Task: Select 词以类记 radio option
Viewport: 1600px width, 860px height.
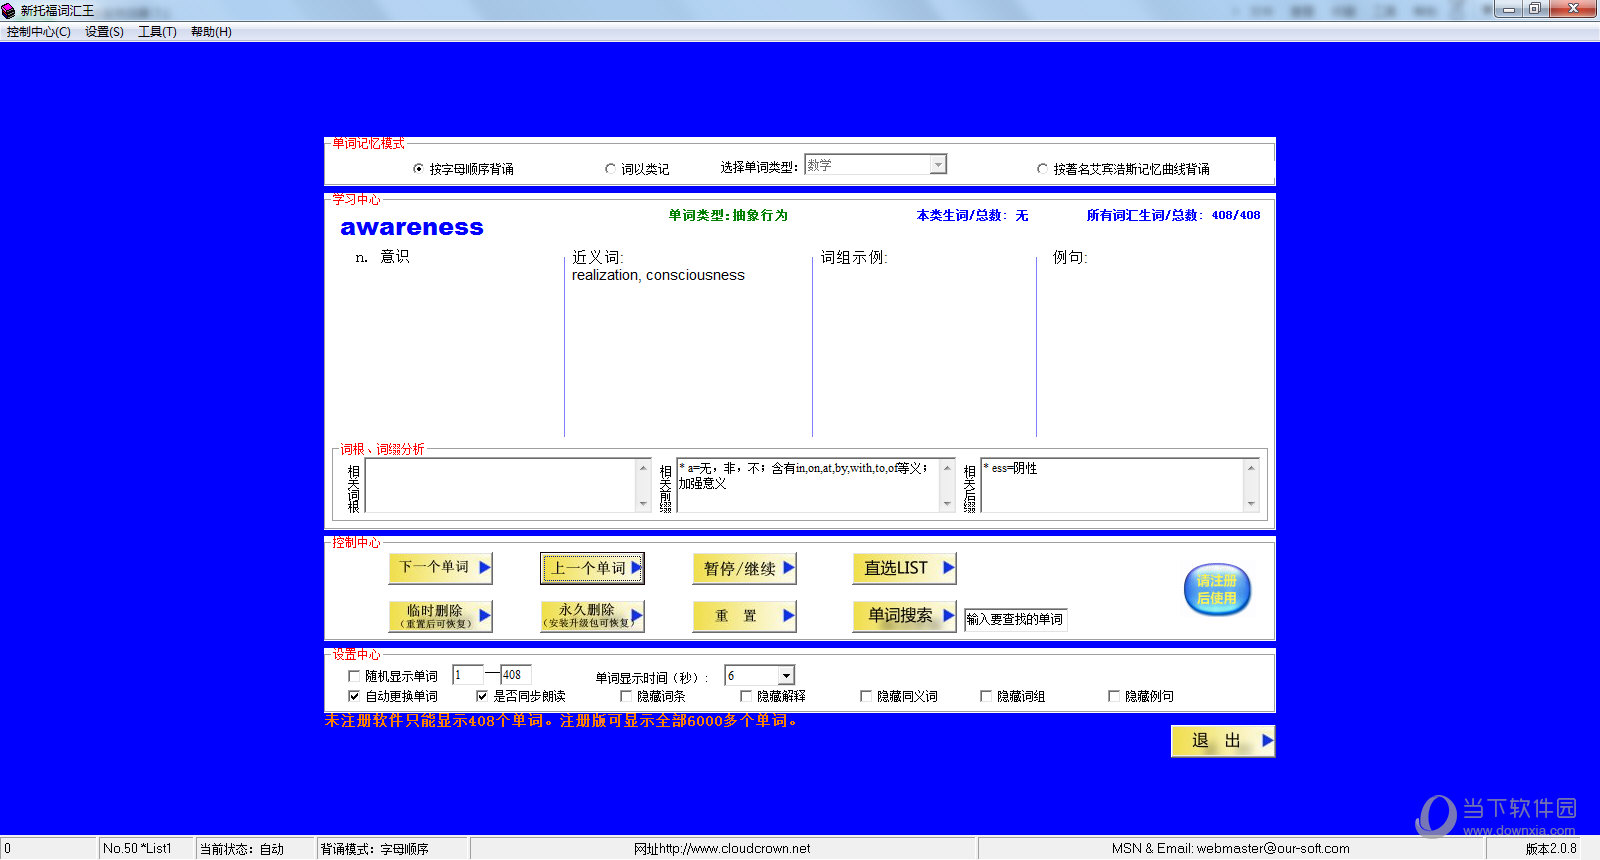Action: 637,169
